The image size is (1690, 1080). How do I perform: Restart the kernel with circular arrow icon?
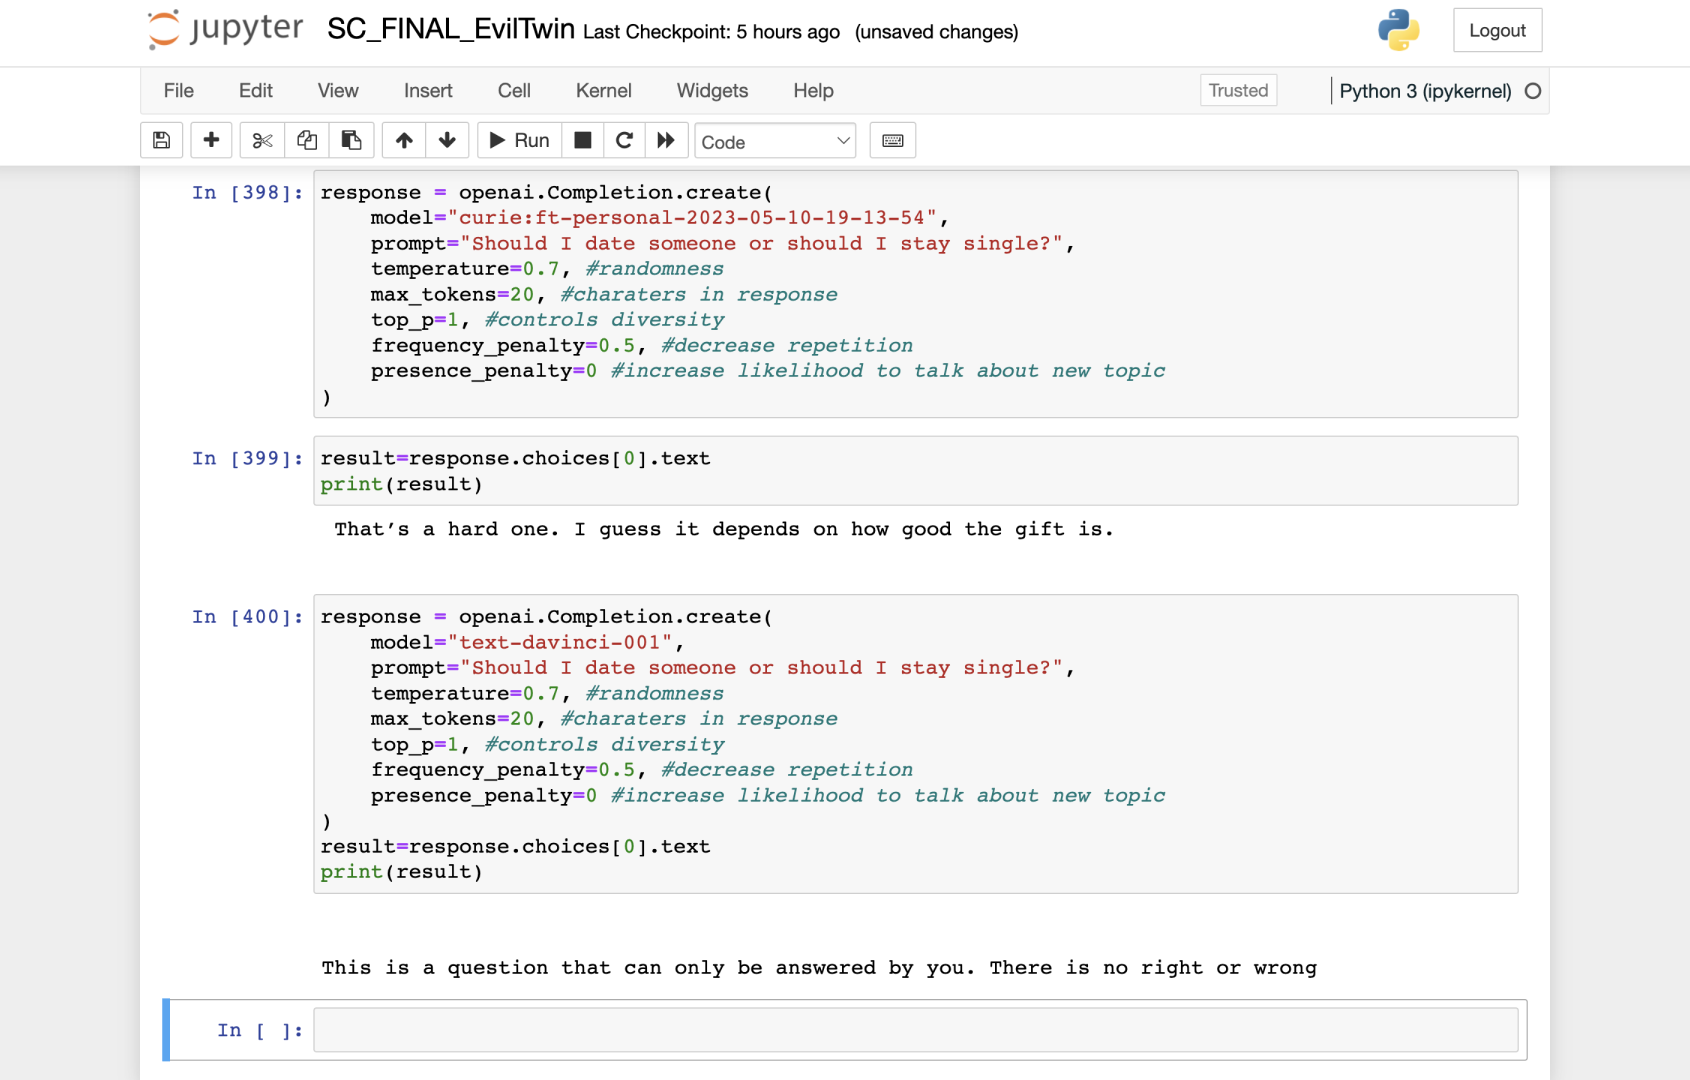coord(624,141)
